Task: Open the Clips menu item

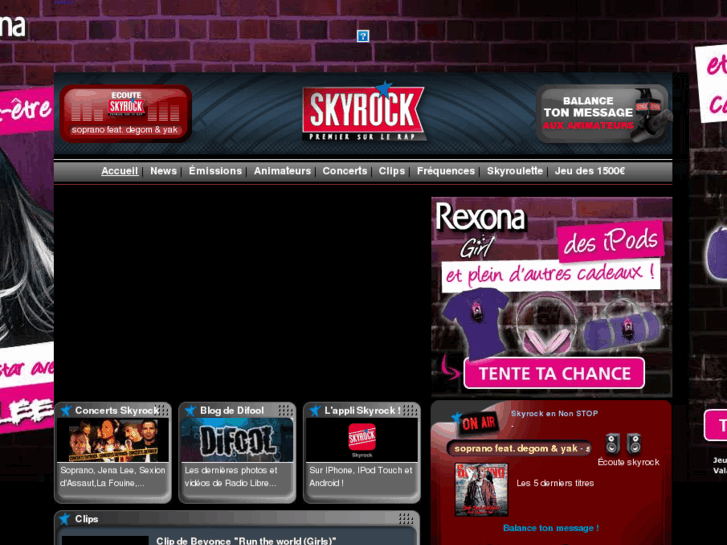Action: (x=392, y=171)
